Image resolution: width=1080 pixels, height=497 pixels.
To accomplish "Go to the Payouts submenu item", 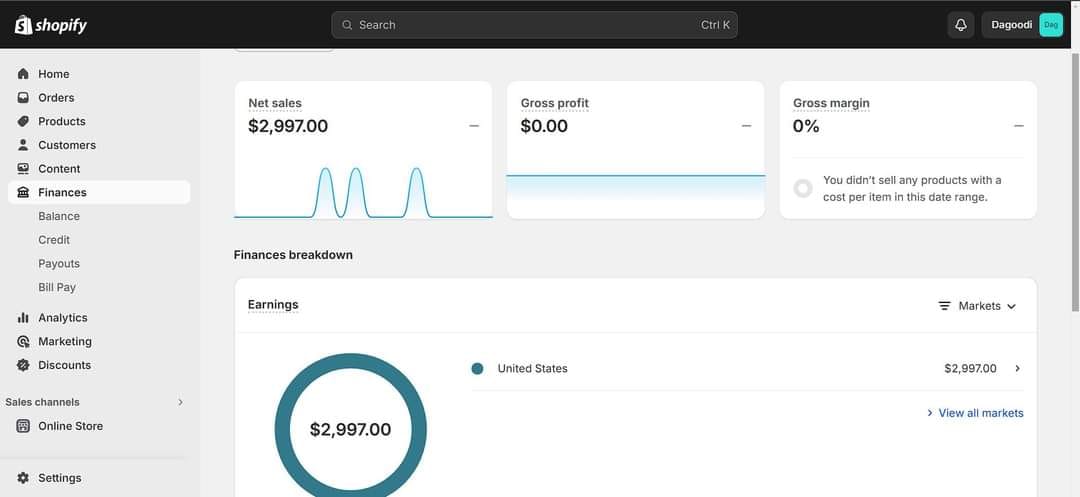I will point(59,264).
